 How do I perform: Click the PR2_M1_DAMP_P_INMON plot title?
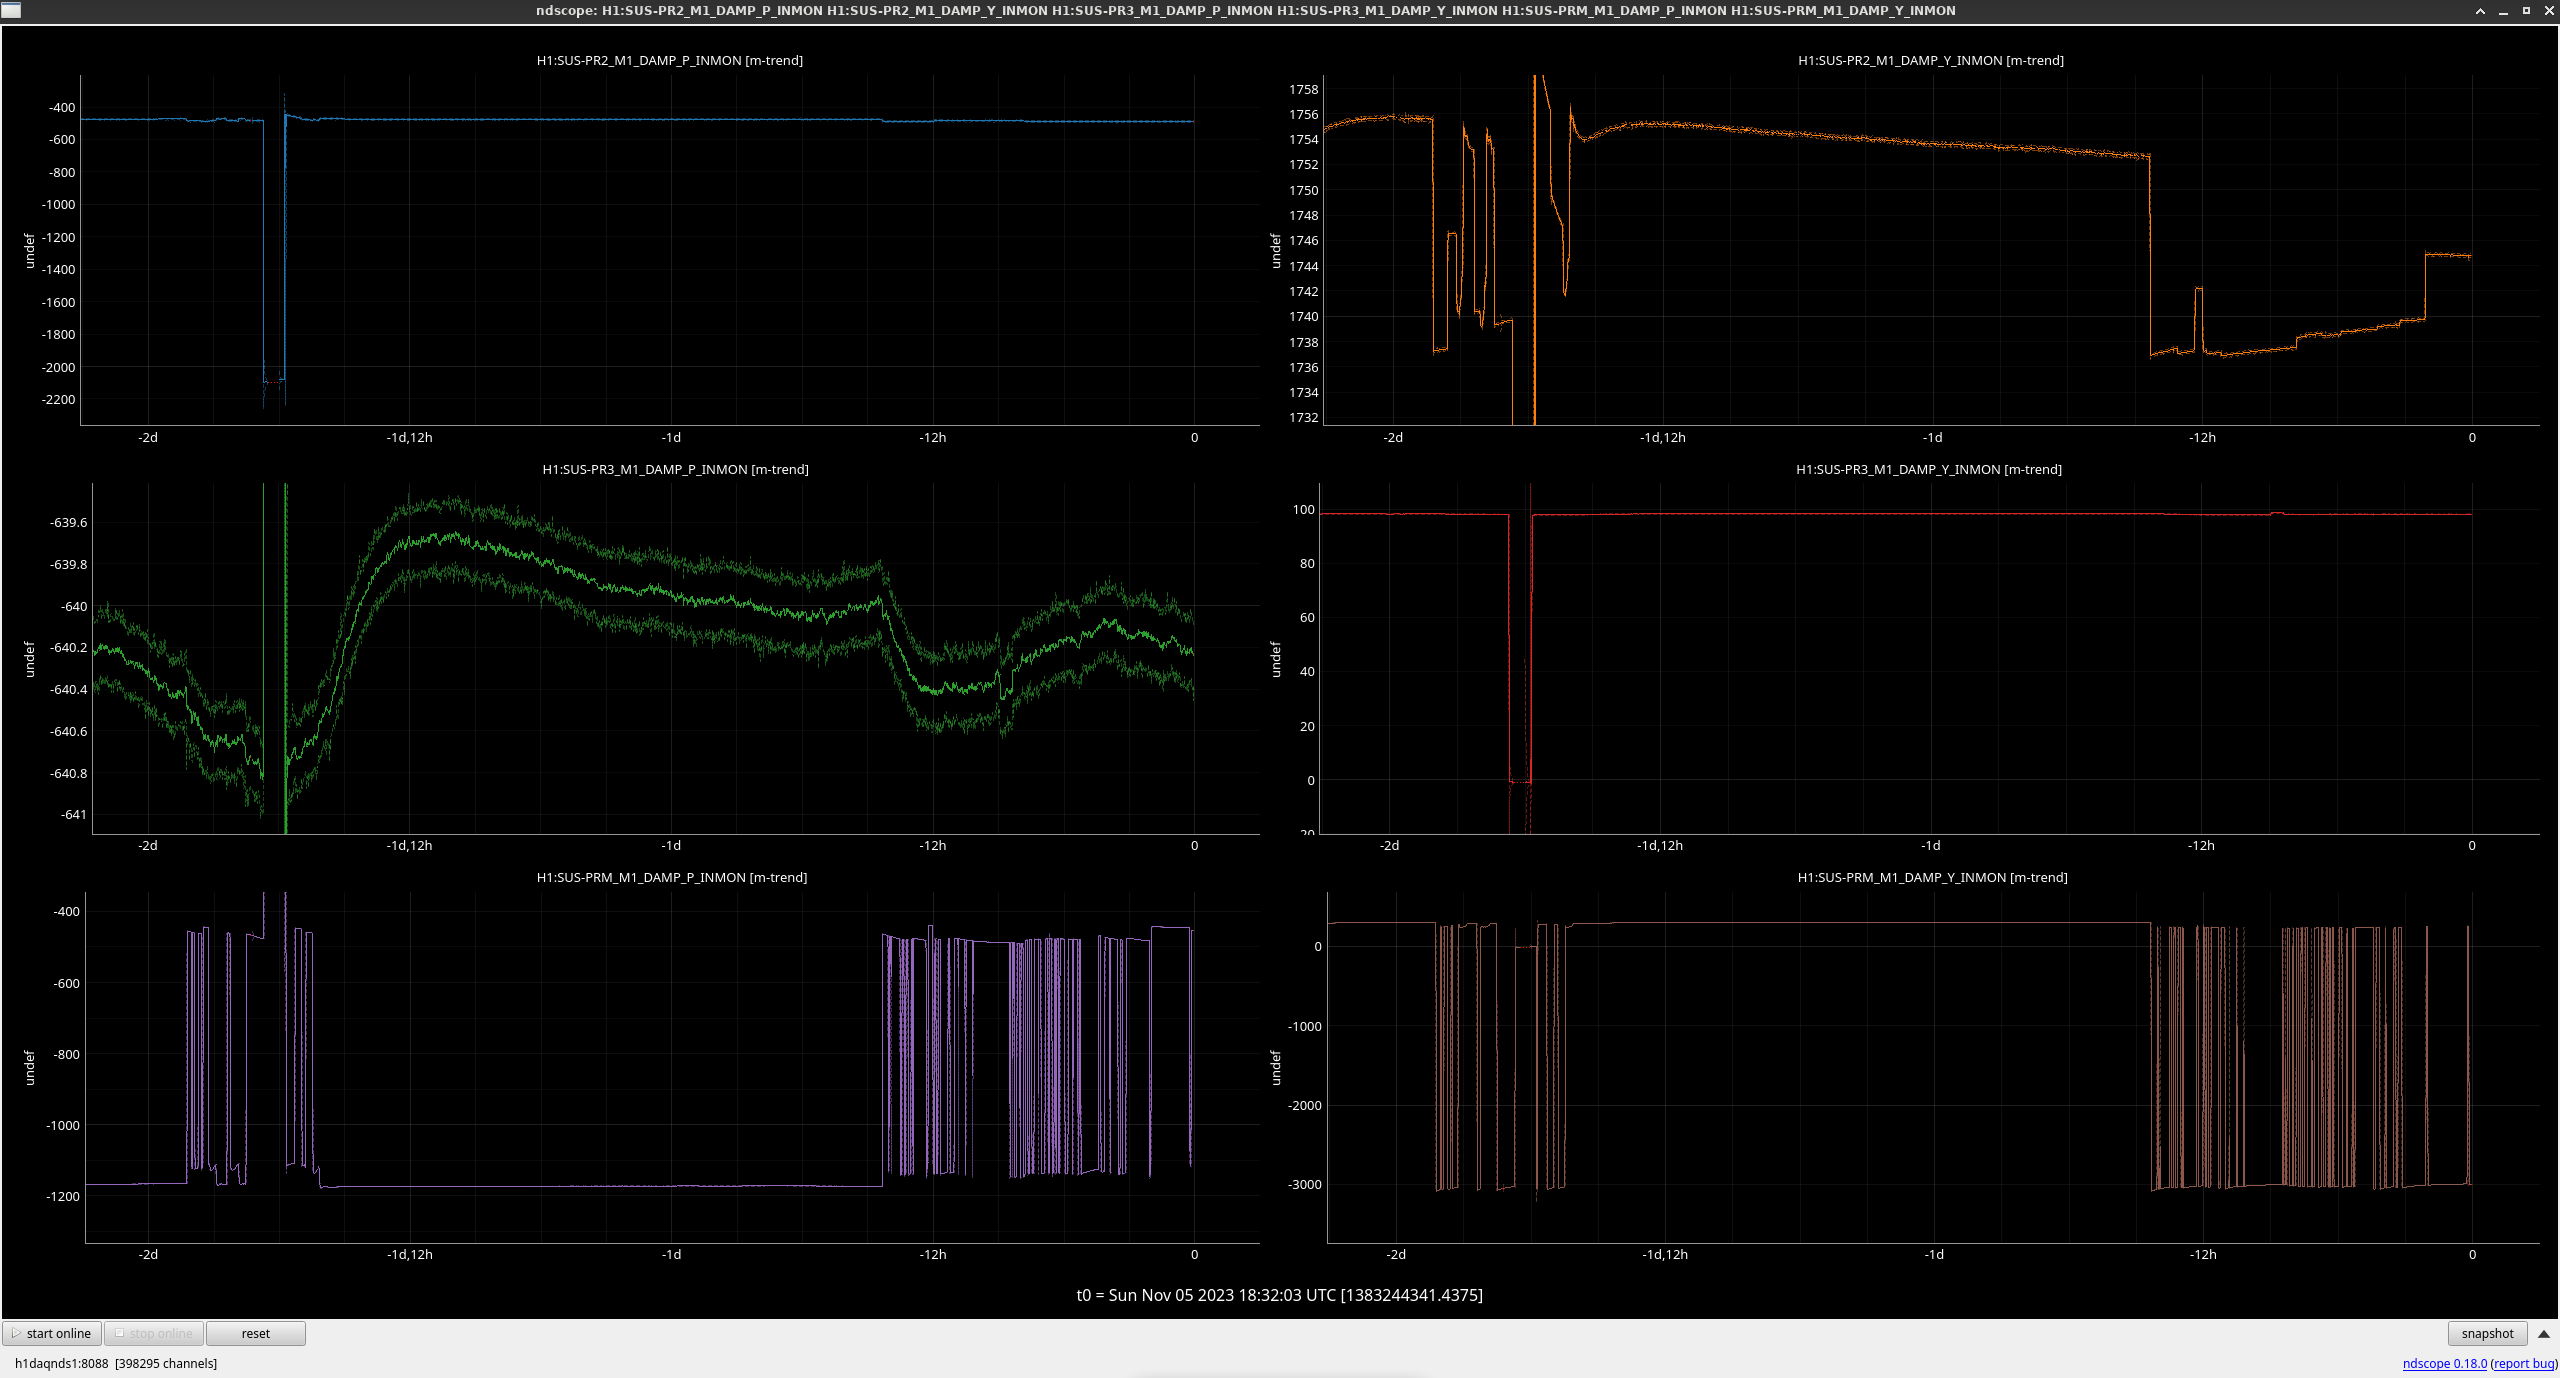(669, 60)
